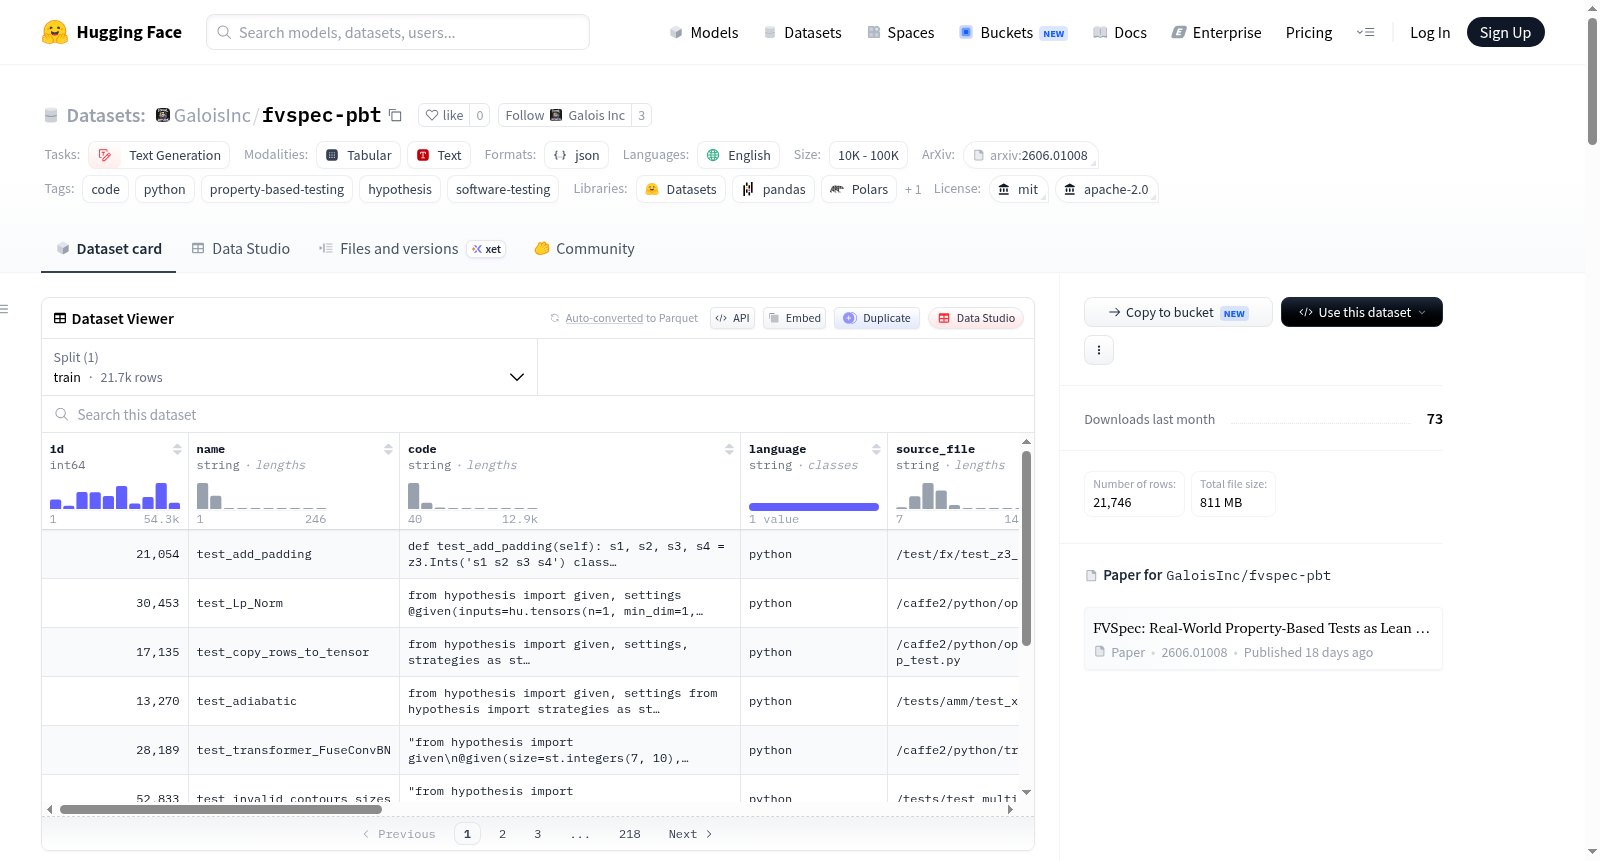Jump to page 218 of rows
The image size is (1600, 861).
(629, 834)
